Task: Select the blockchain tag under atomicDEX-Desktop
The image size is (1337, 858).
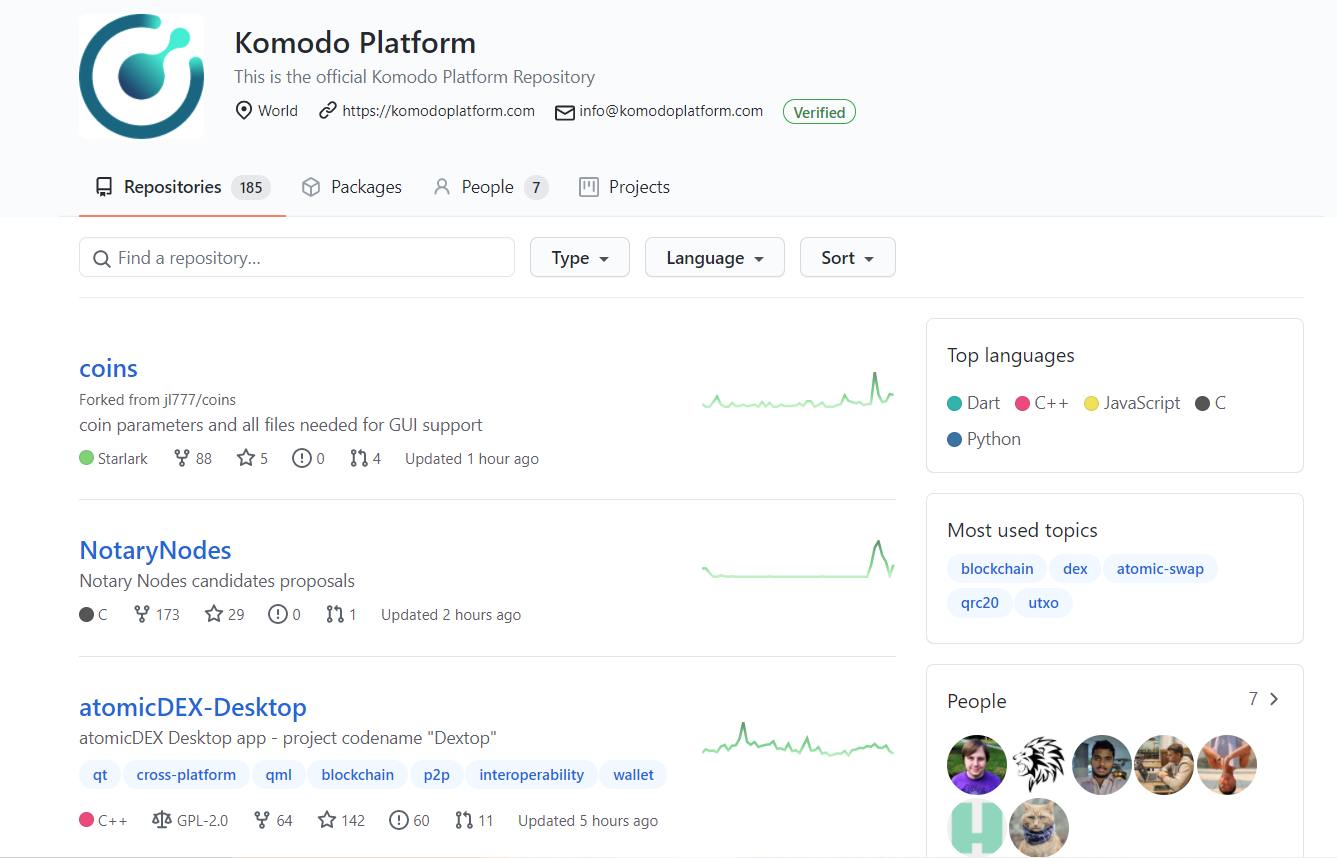Action: click(358, 775)
